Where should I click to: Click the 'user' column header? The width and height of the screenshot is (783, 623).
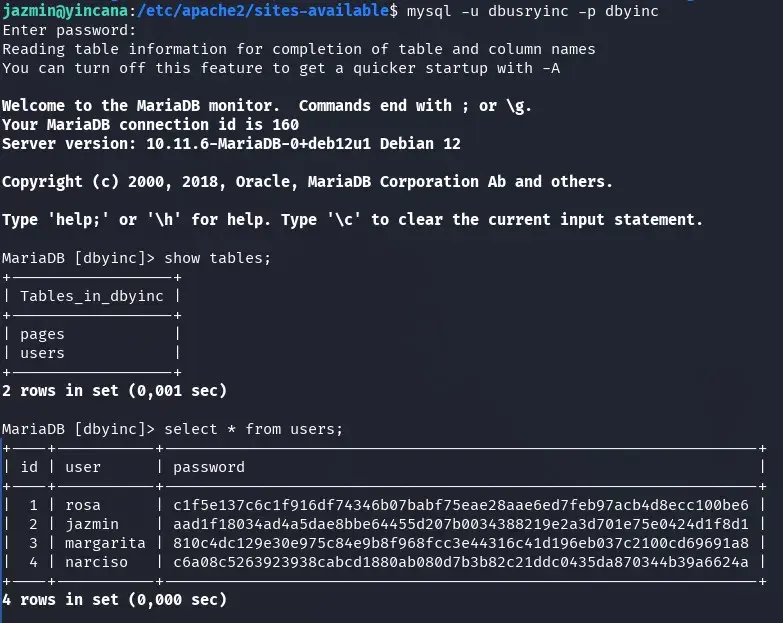83,467
